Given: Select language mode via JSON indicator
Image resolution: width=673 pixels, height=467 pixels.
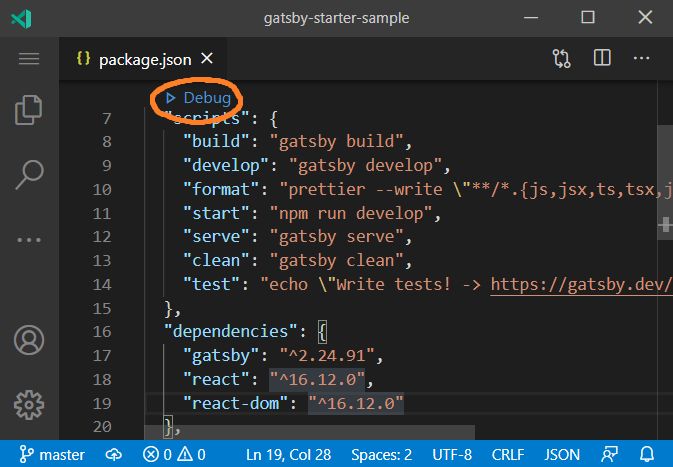Looking at the screenshot, I should [562, 455].
